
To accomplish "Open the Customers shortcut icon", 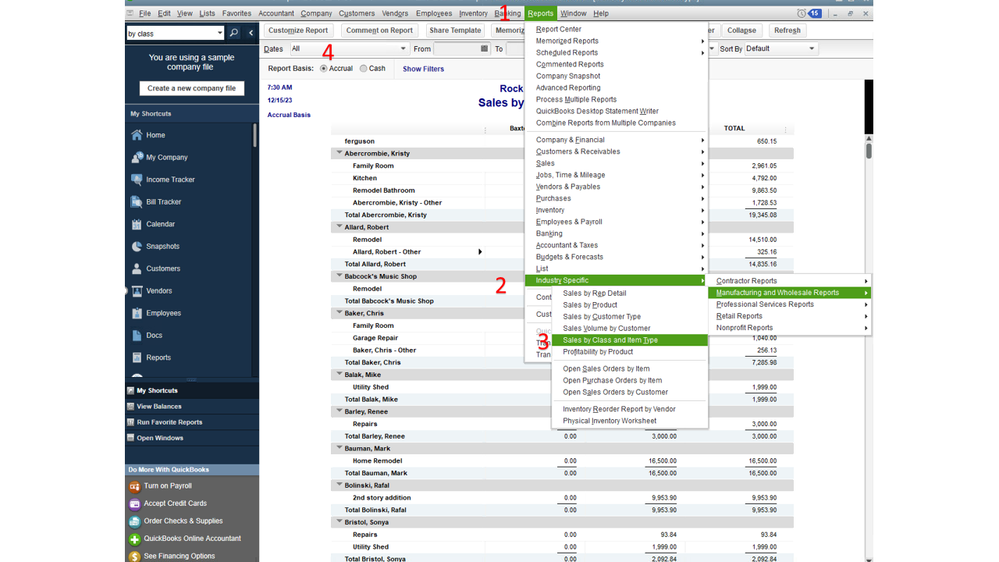I will 136,269.
